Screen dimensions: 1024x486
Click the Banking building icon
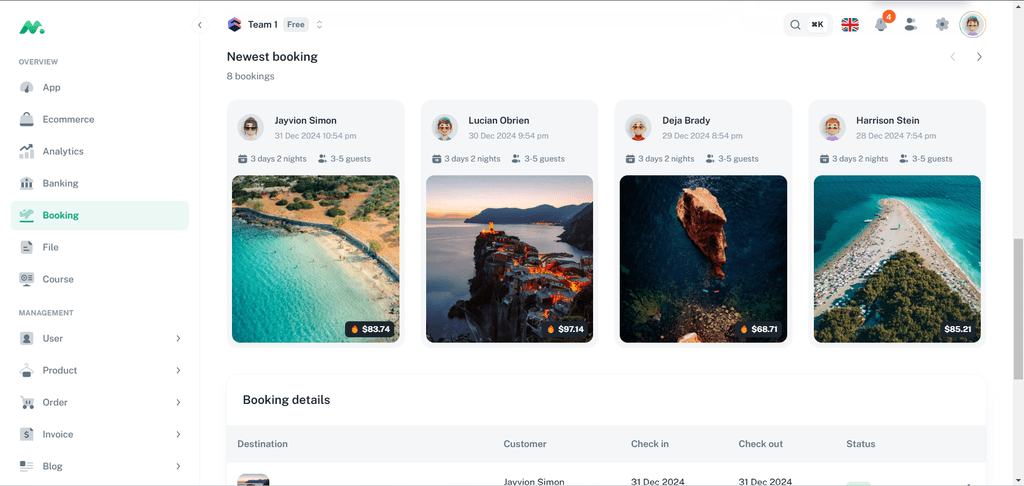pos(26,184)
